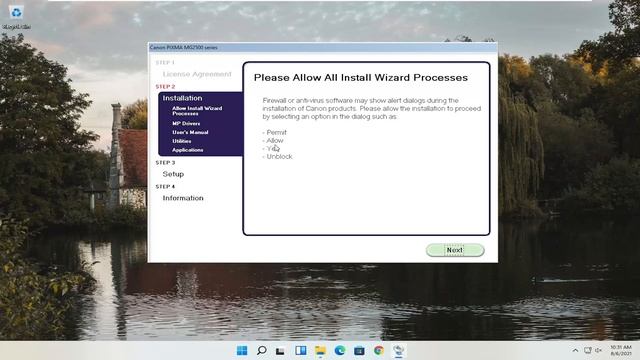Launch File Explorer from taskbar
This screenshot has width=640, height=360.
pyautogui.click(x=320, y=351)
